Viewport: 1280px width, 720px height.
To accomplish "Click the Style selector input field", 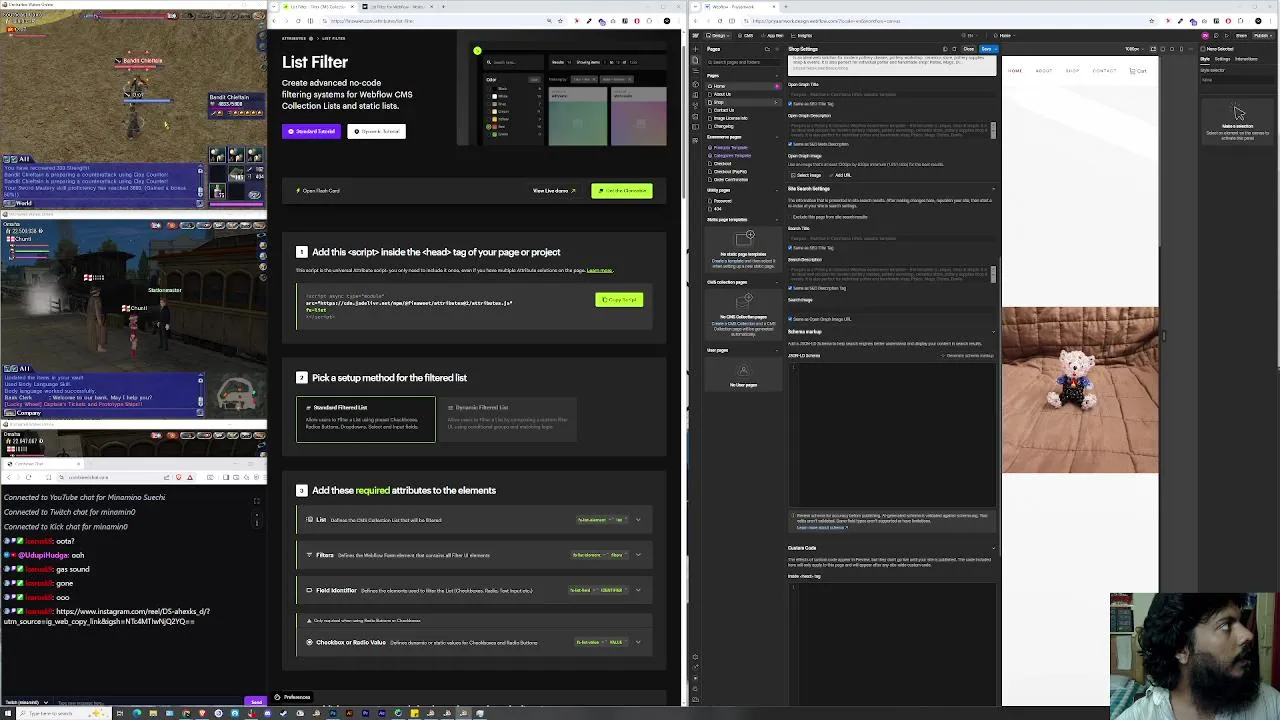I will coord(1237,80).
